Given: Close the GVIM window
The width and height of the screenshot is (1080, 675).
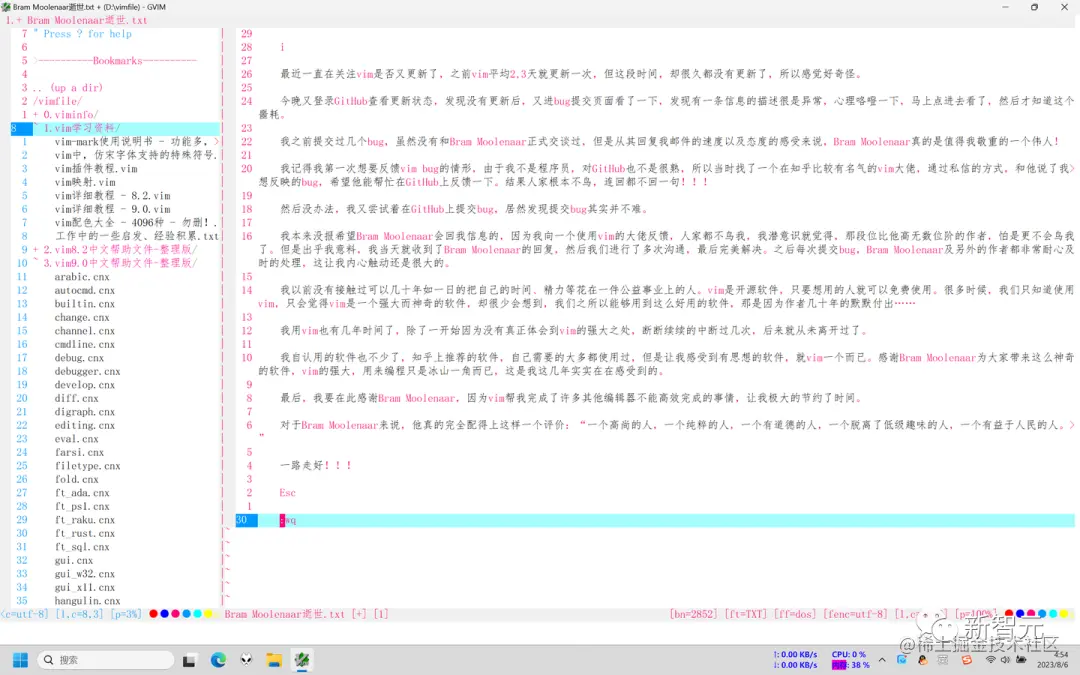Looking at the screenshot, I should click(1064, 7).
